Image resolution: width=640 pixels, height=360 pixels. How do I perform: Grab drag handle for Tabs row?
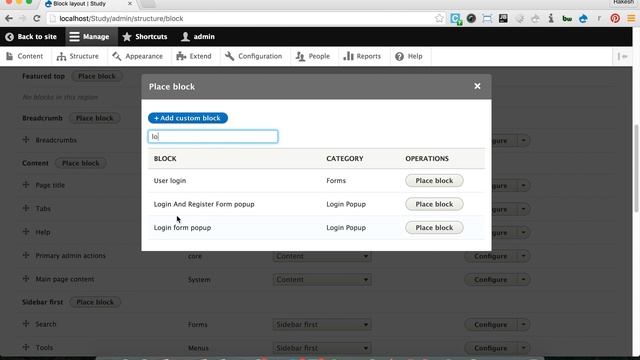26,208
